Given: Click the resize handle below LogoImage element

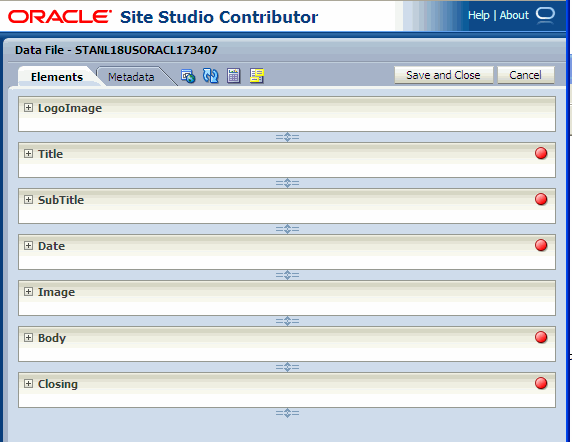Looking at the screenshot, I should coord(287,137).
